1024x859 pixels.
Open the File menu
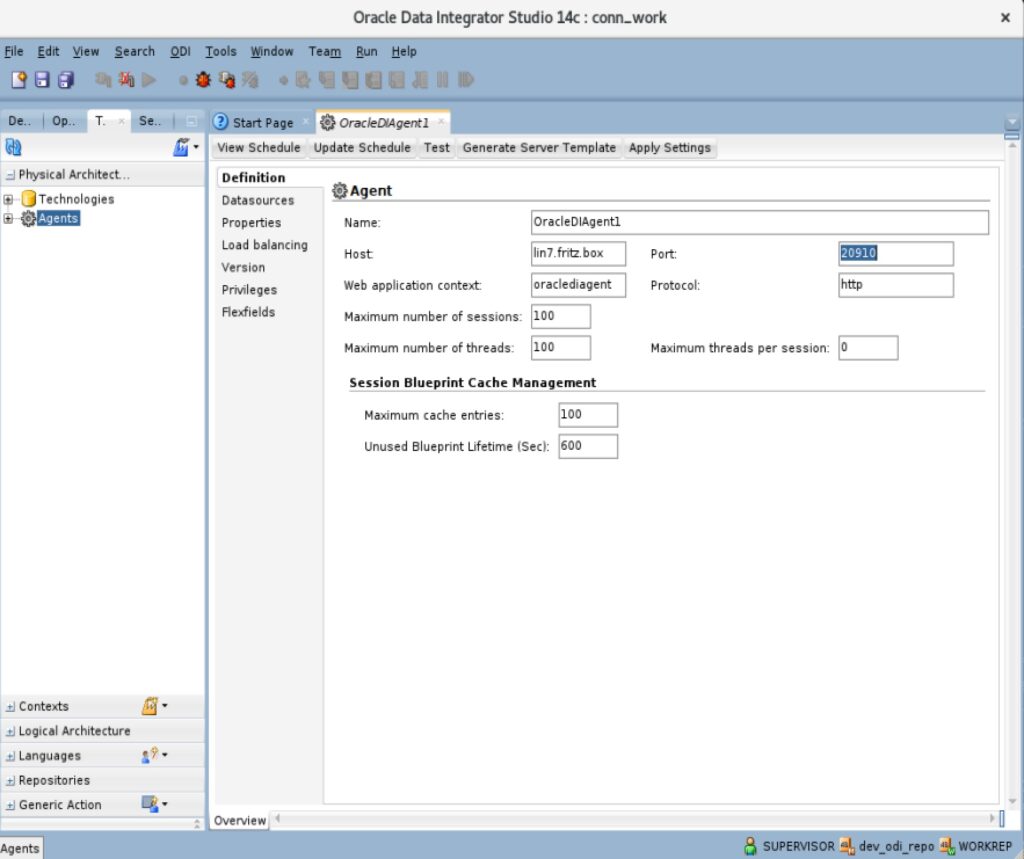pos(14,51)
